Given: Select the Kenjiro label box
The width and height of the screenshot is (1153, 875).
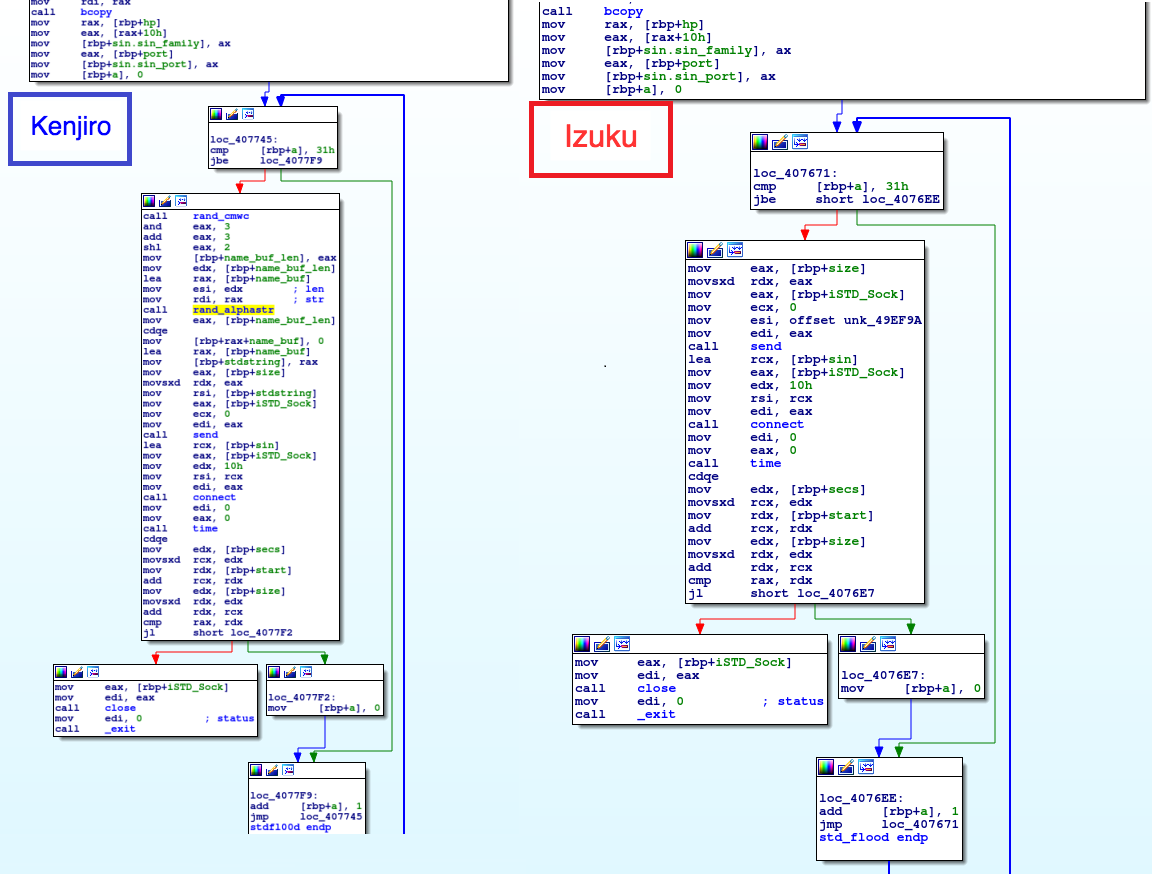Looking at the screenshot, I should click(70, 128).
